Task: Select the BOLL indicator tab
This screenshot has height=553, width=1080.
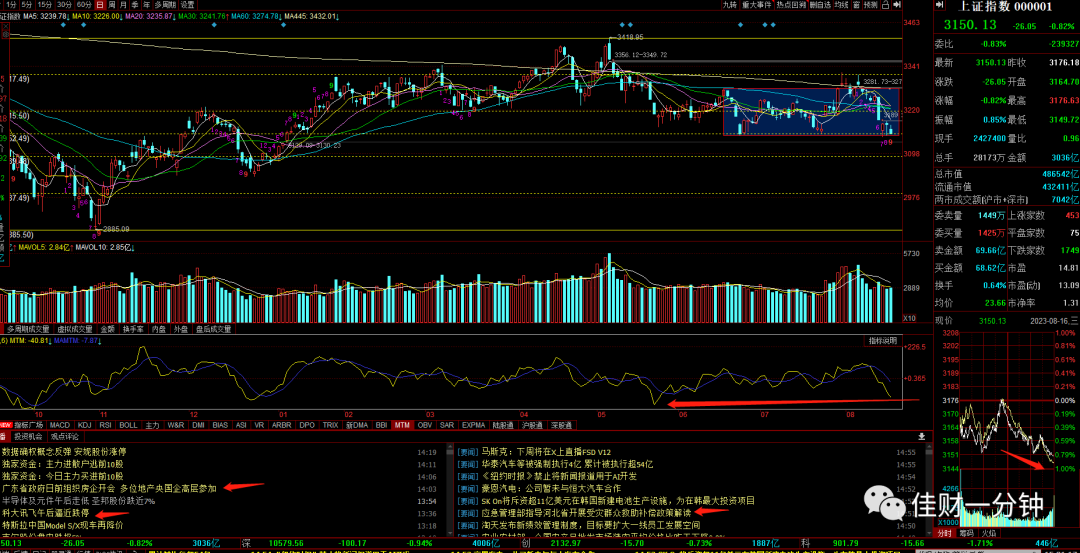Action: pos(128,425)
